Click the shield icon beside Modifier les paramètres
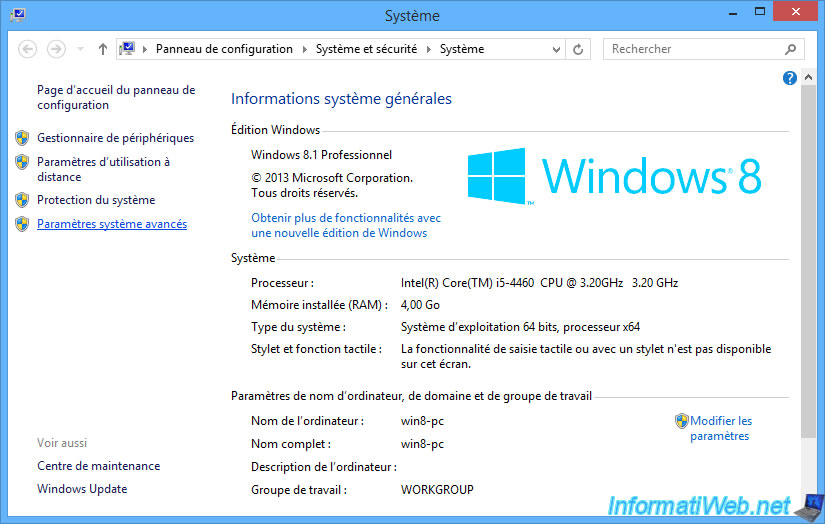The height and width of the screenshot is (524, 825). click(681, 421)
